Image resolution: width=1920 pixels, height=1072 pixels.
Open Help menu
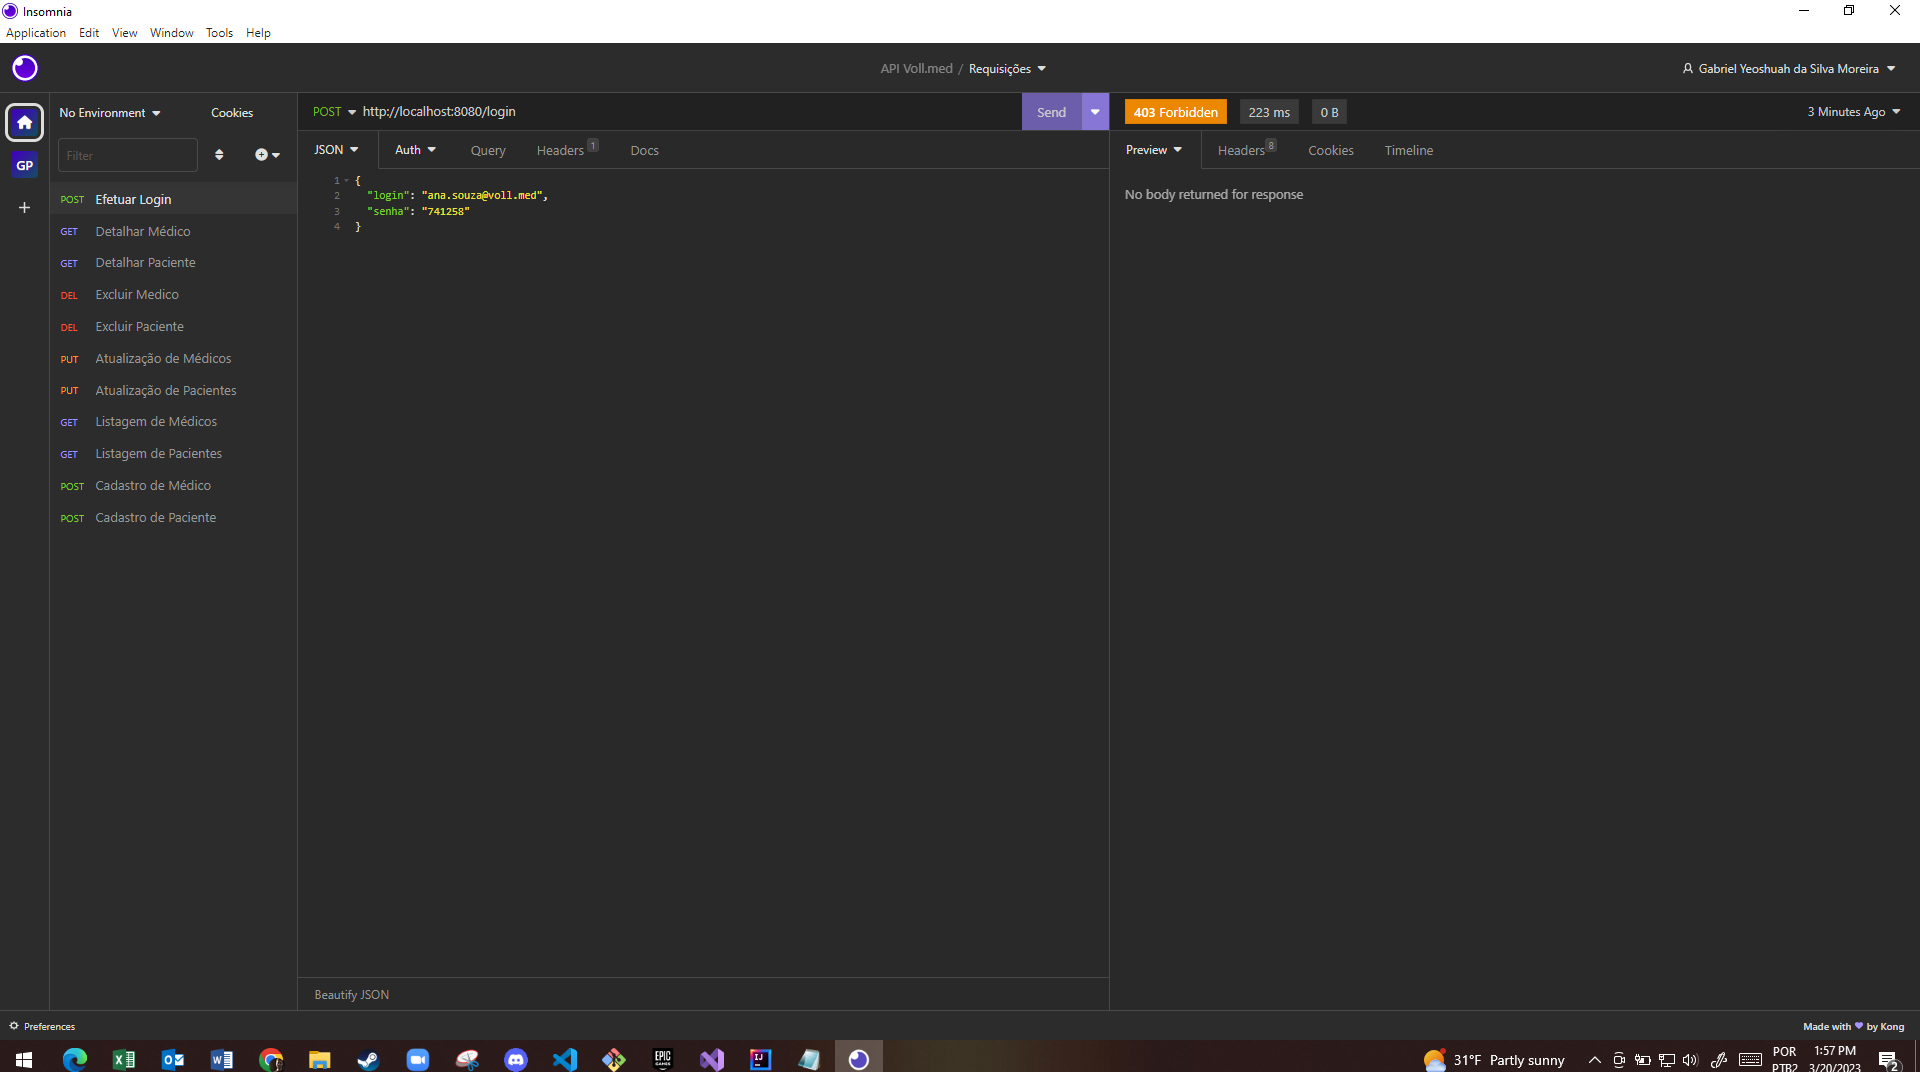[258, 33]
